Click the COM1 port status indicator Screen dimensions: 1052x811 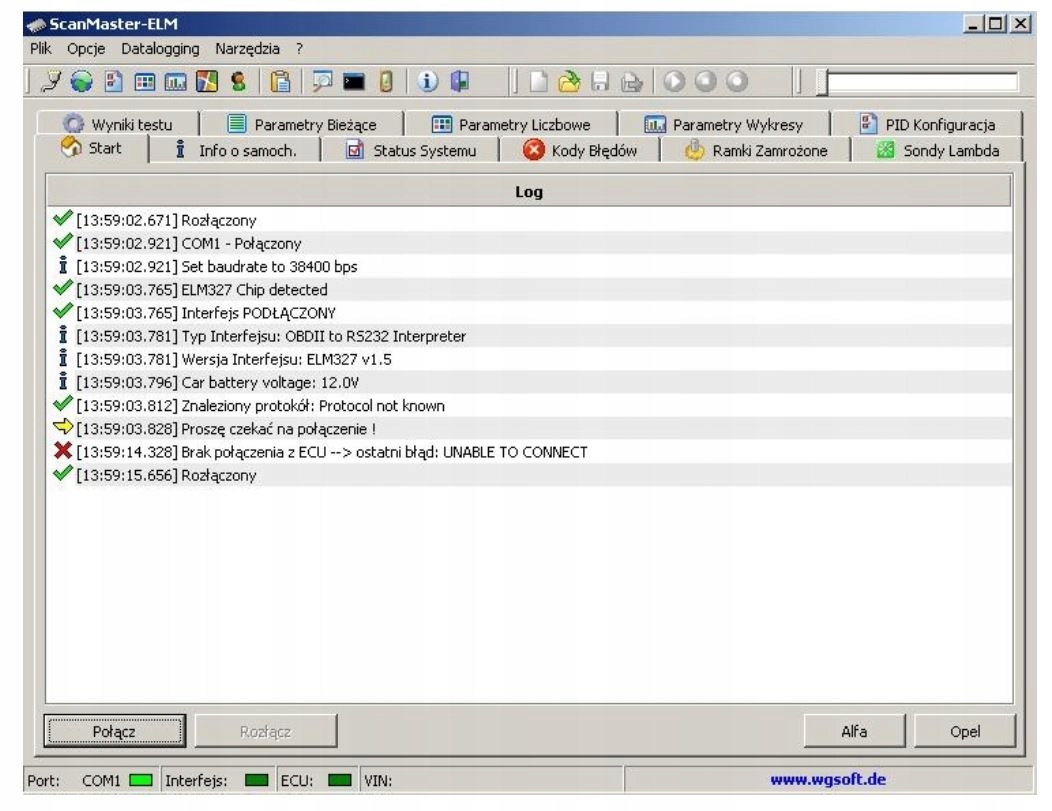pos(141,780)
